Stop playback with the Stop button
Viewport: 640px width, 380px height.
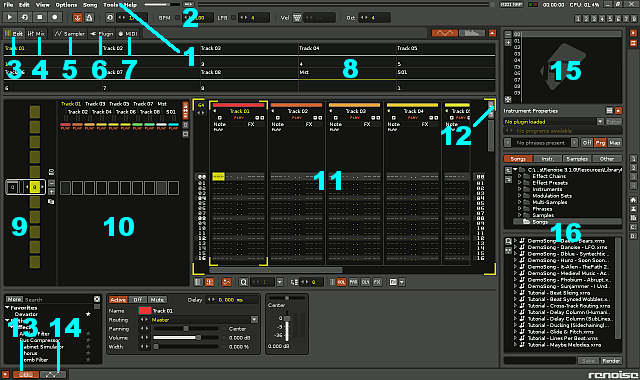click(x=40, y=17)
